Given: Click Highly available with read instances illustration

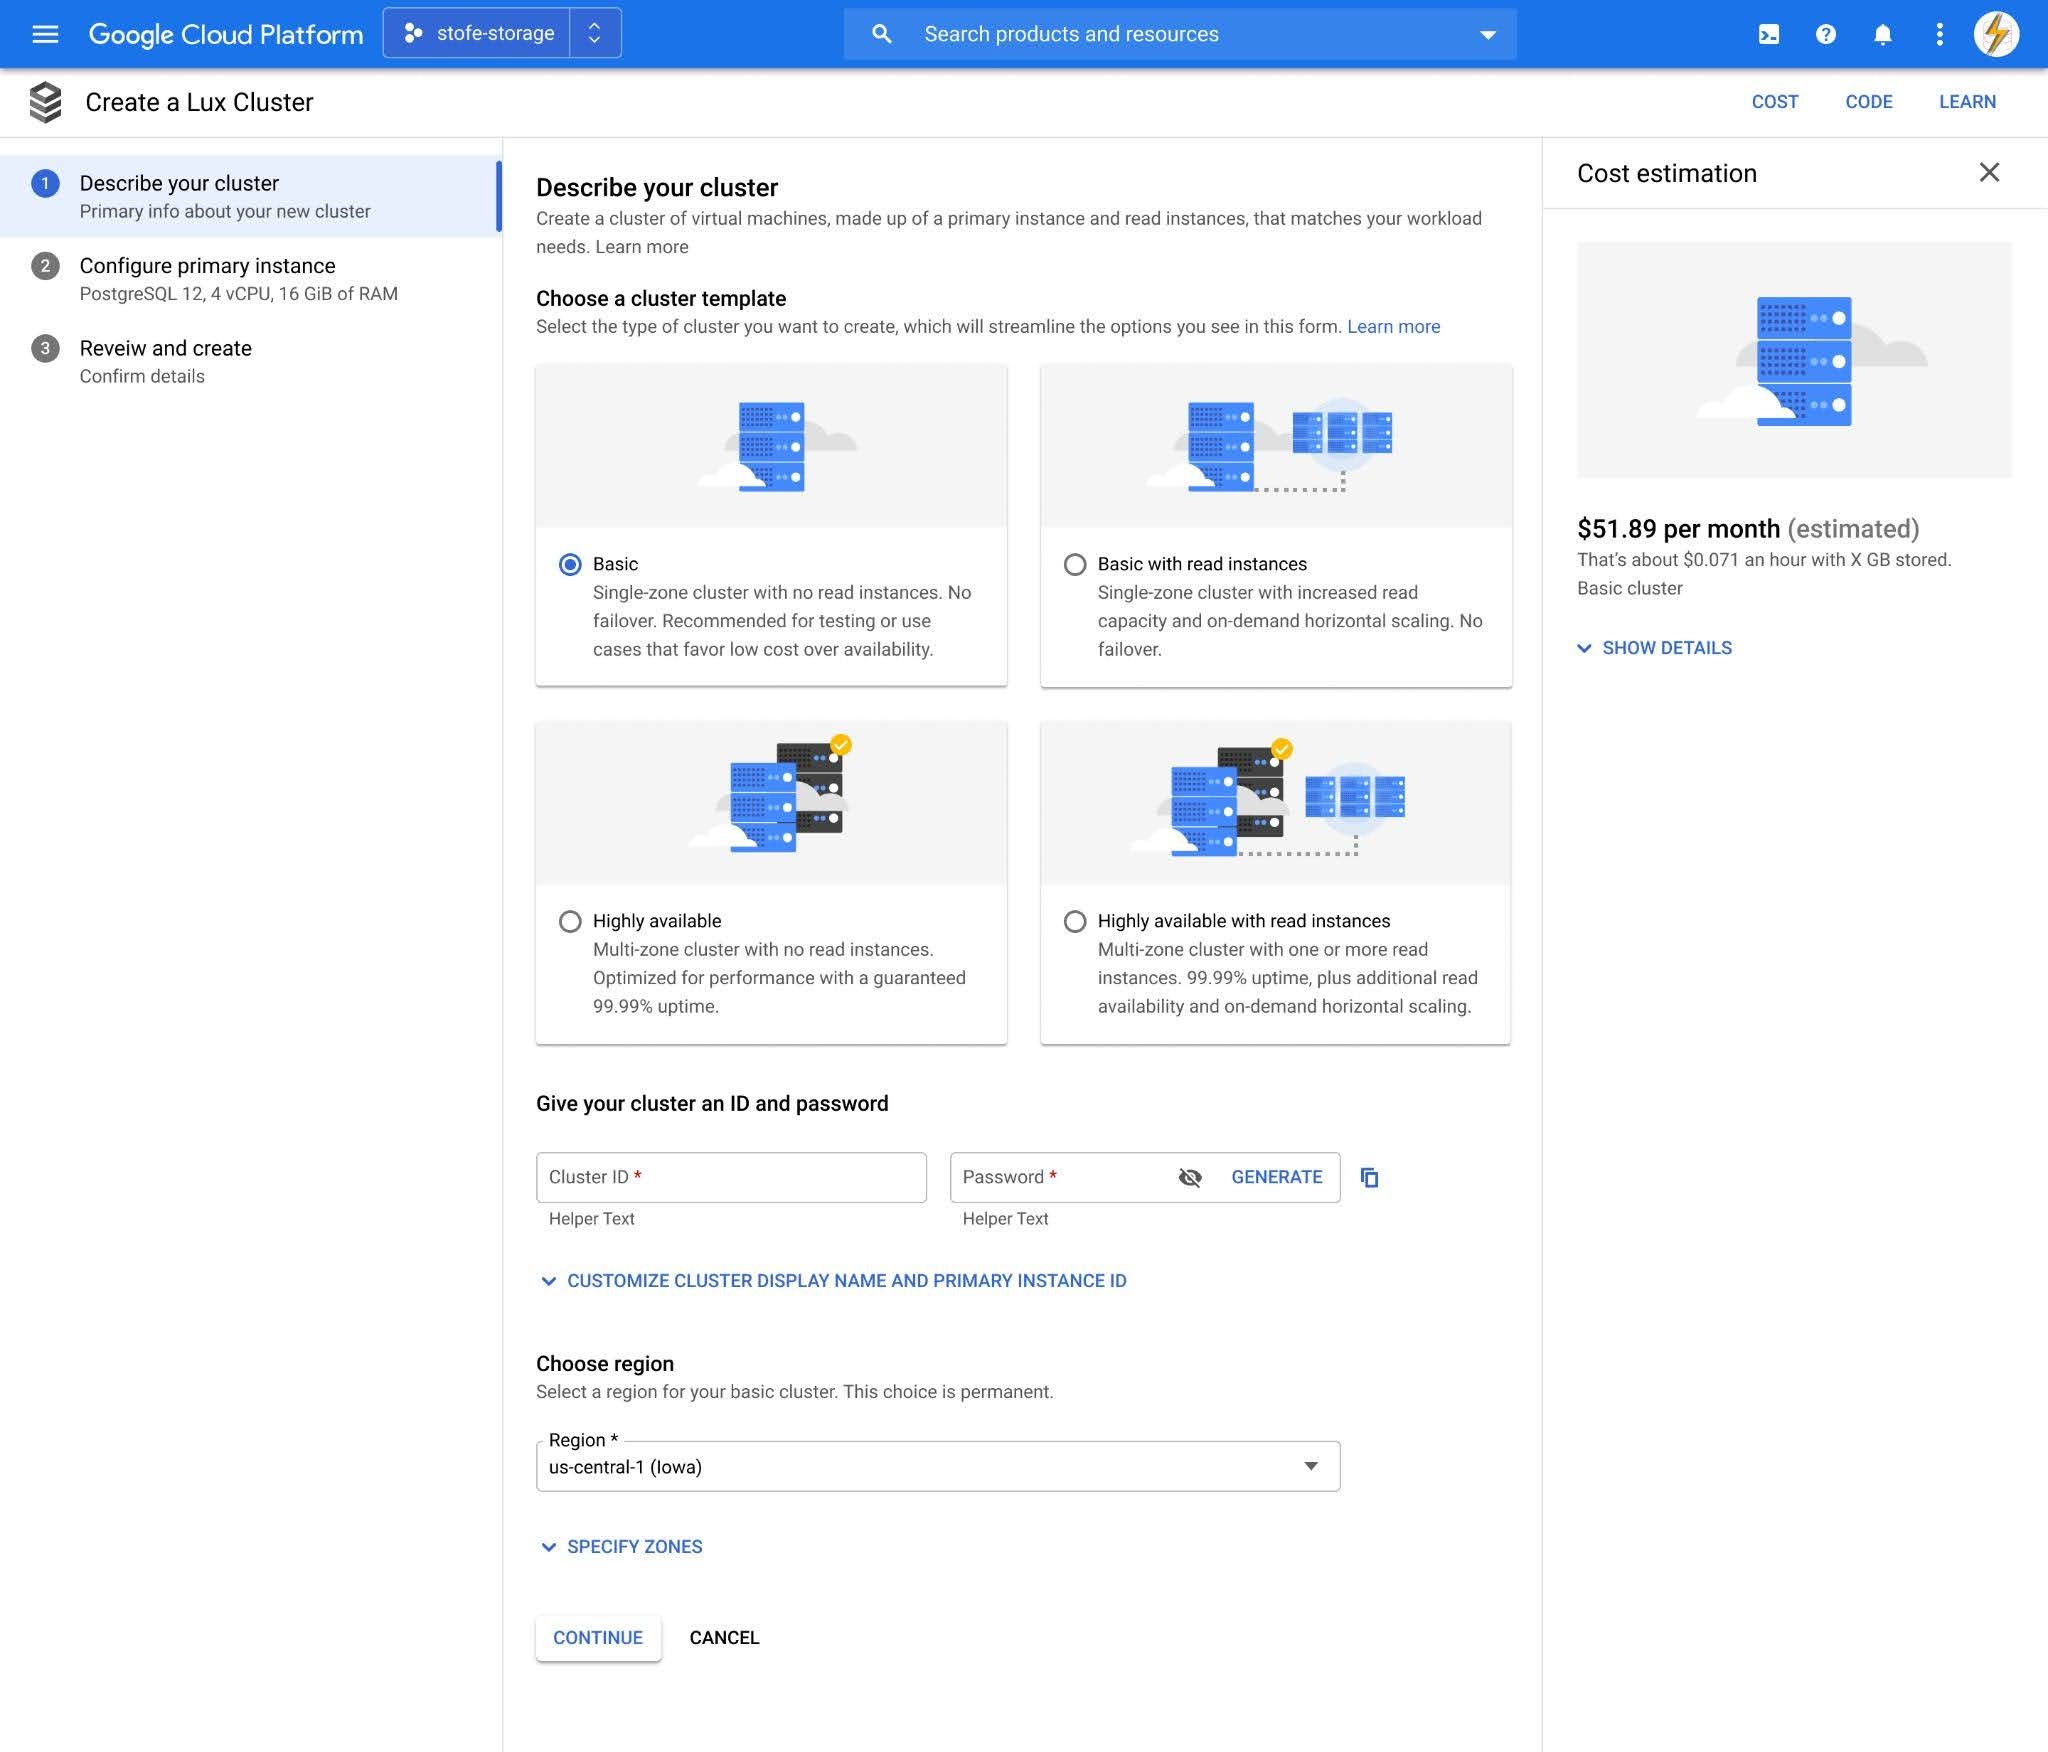Looking at the screenshot, I should pyautogui.click(x=1276, y=803).
